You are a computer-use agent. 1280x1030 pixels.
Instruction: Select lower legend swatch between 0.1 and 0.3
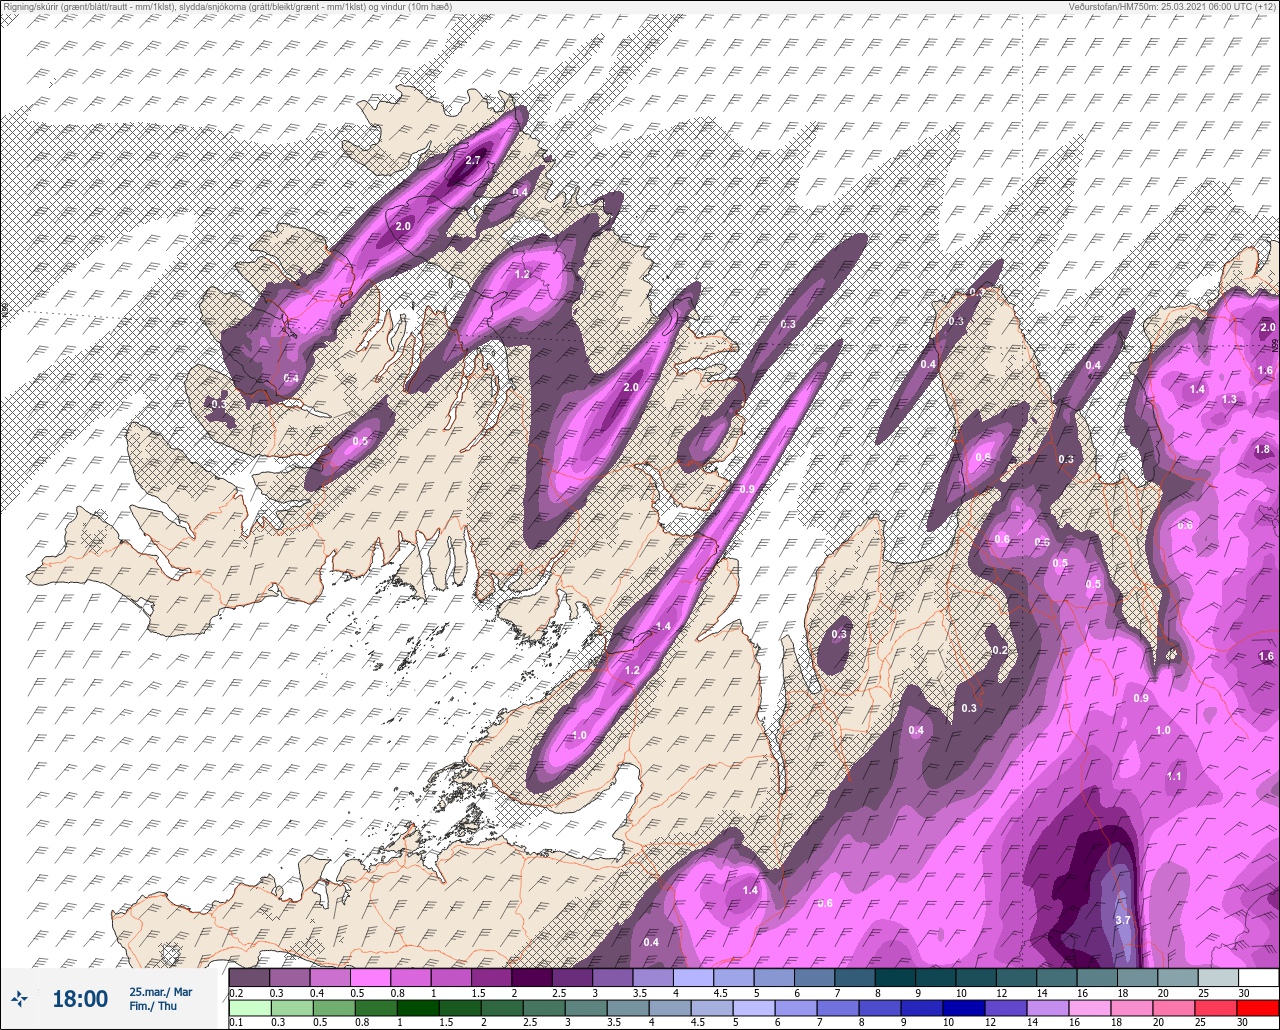point(249,1008)
